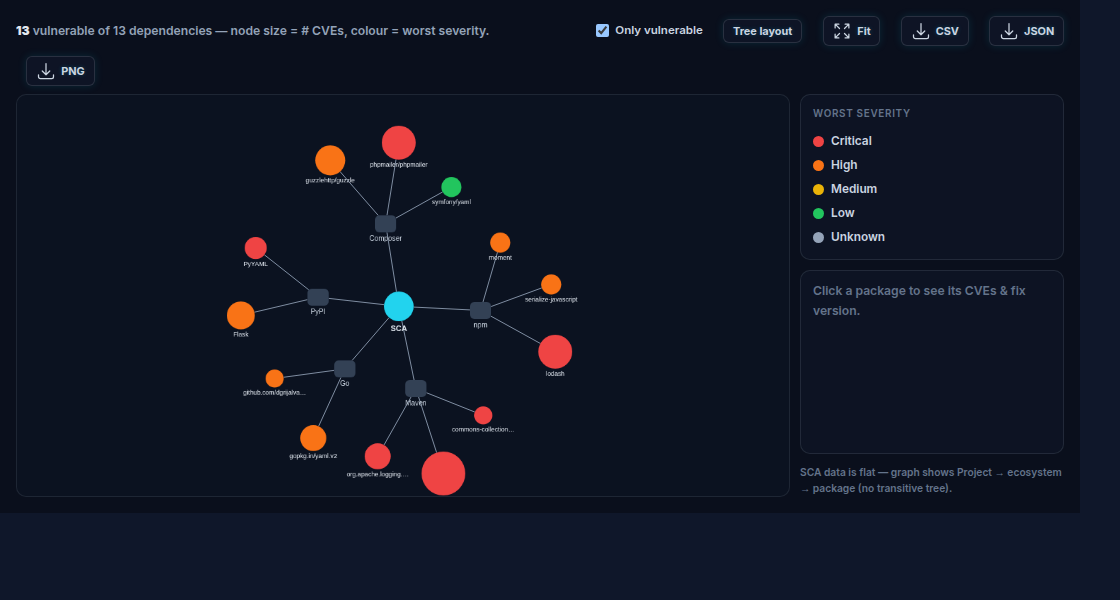Screen dimensions: 1120x600
Task: Select the Flask package node
Action: pos(241,316)
